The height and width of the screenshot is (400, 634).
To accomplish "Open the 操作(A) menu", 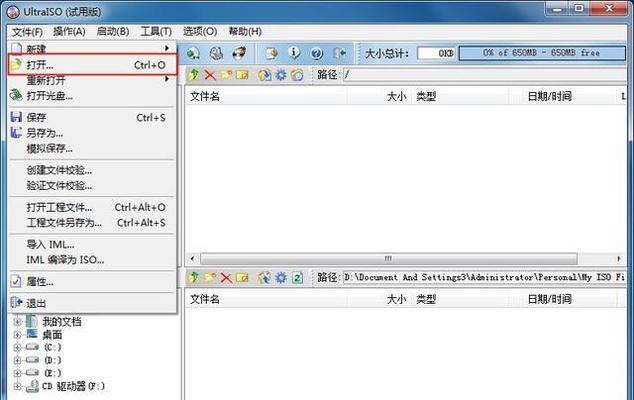I will (69, 32).
